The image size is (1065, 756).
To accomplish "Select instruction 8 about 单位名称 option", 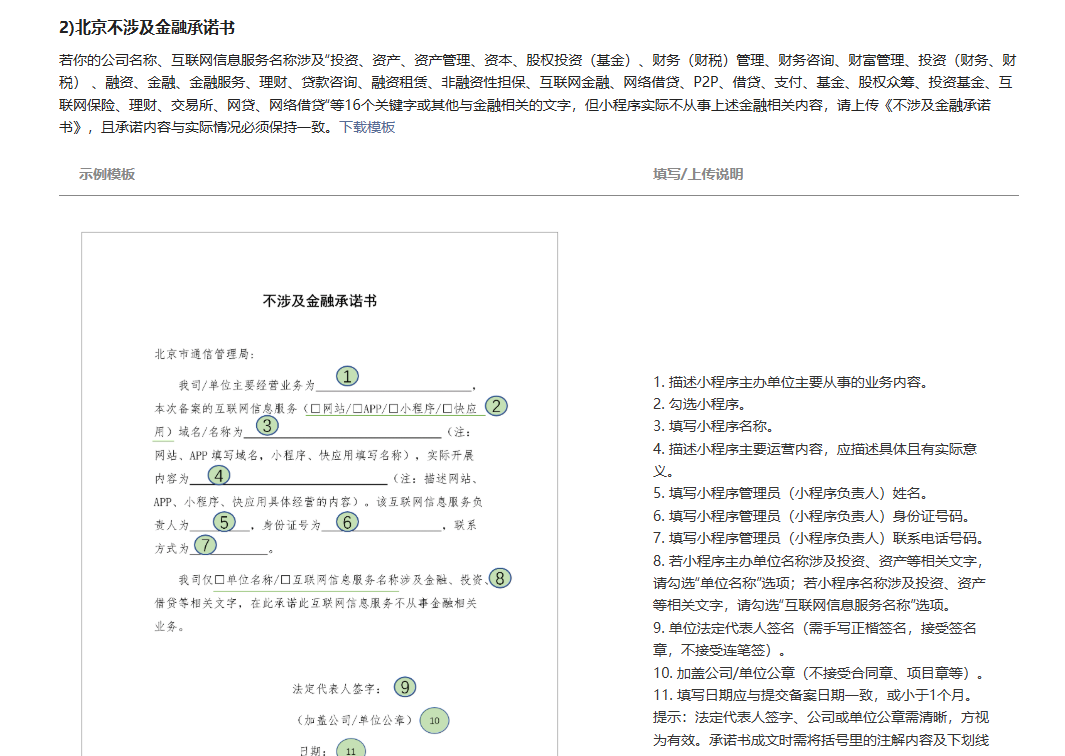I will click(x=820, y=583).
